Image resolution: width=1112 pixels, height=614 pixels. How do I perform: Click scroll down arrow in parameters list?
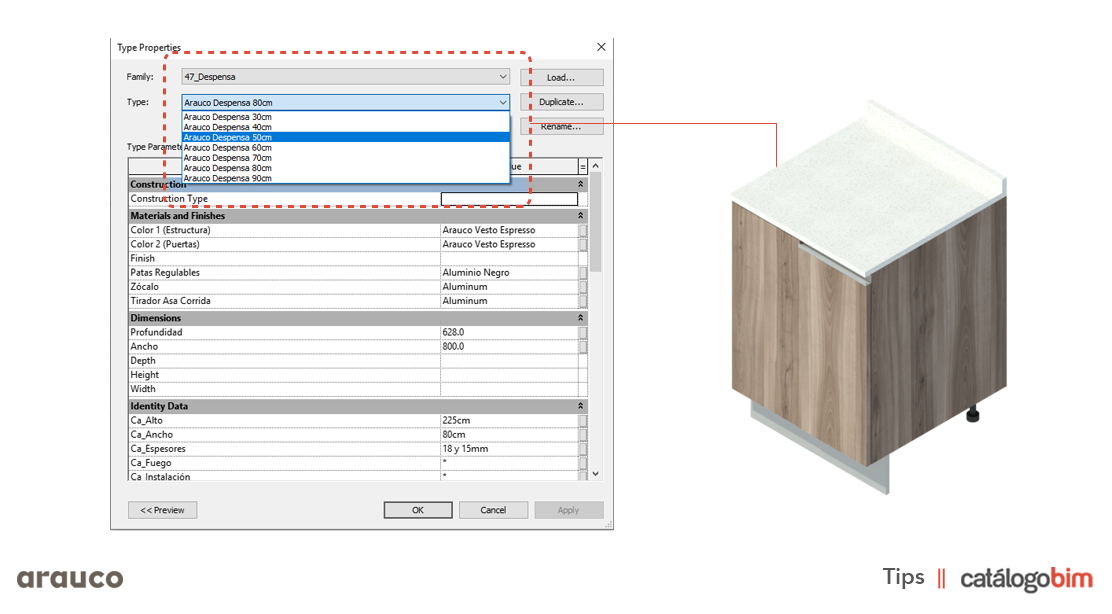click(596, 473)
